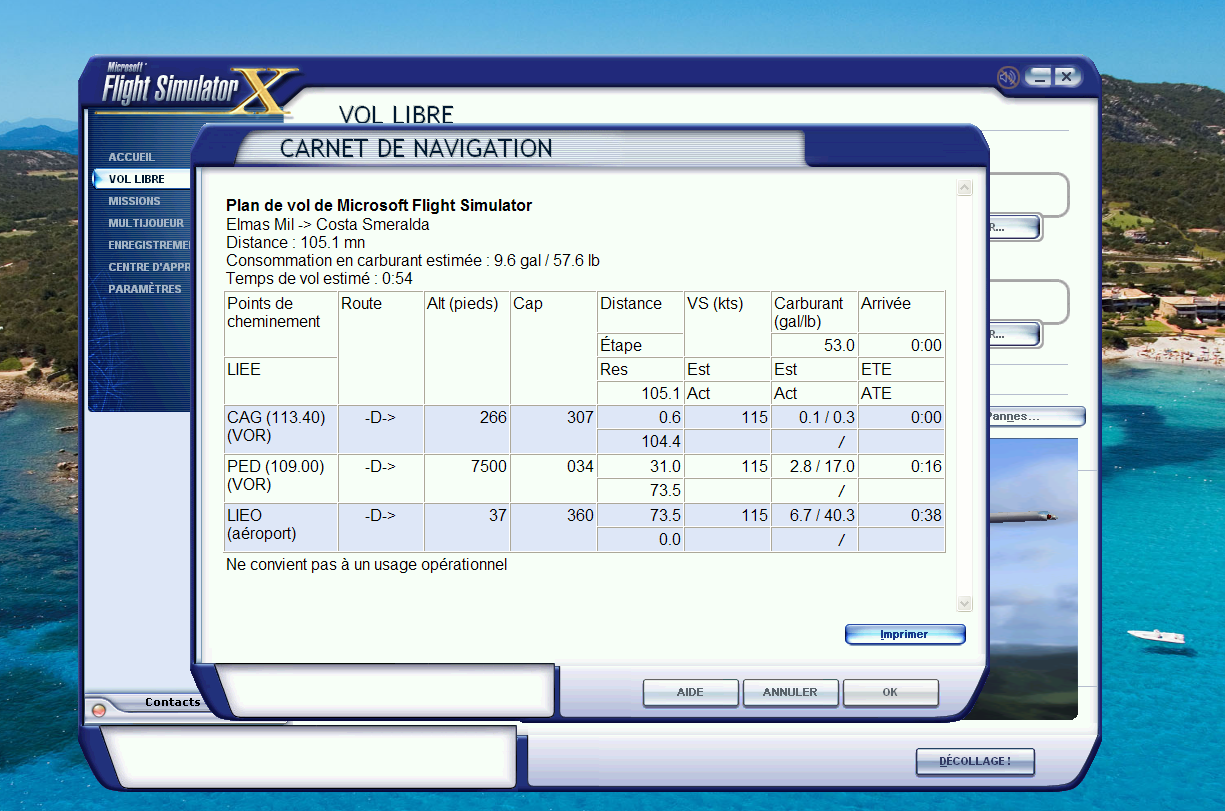The height and width of the screenshot is (811, 1225).
Task: Click the fuel total 53.0
Action: [x=839, y=345]
